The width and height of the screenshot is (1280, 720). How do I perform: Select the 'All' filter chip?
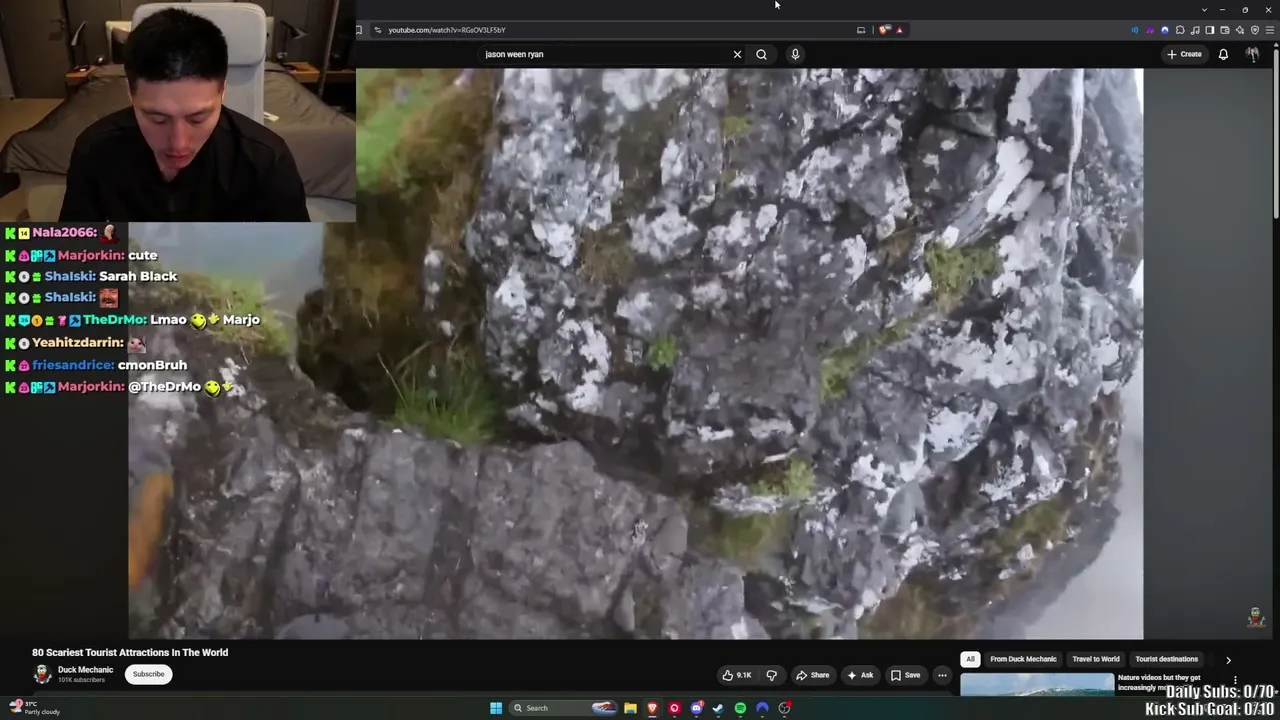970,659
